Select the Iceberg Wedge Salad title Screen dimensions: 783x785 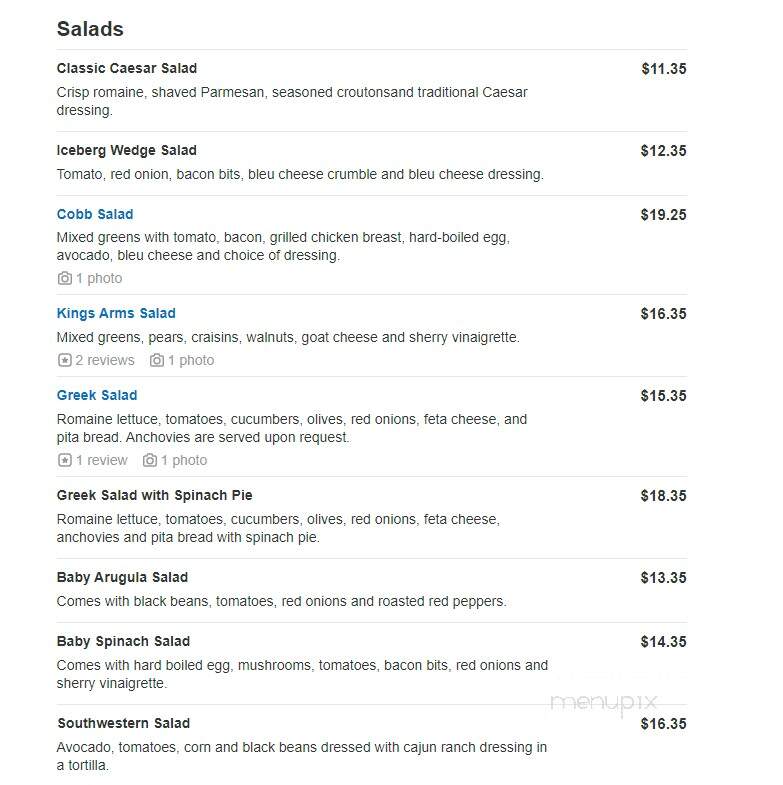(x=127, y=150)
